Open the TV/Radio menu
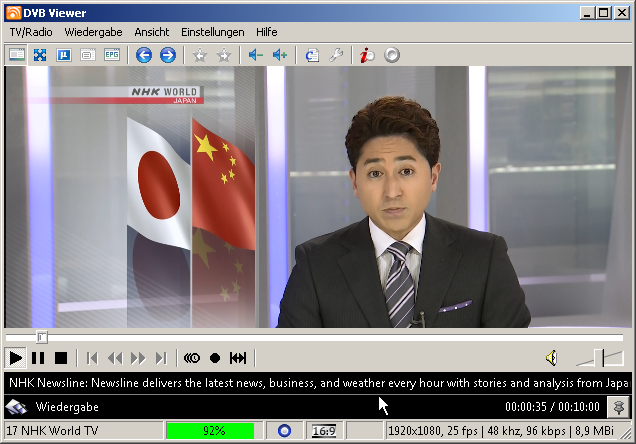The image size is (636, 444). (x=31, y=32)
